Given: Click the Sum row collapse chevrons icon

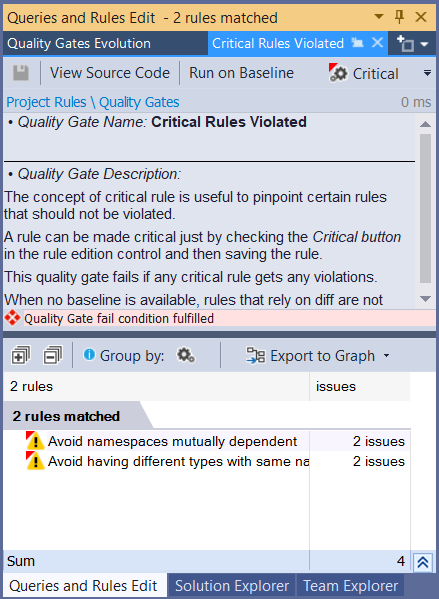Looking at the screenshot, I should point(423,562).
